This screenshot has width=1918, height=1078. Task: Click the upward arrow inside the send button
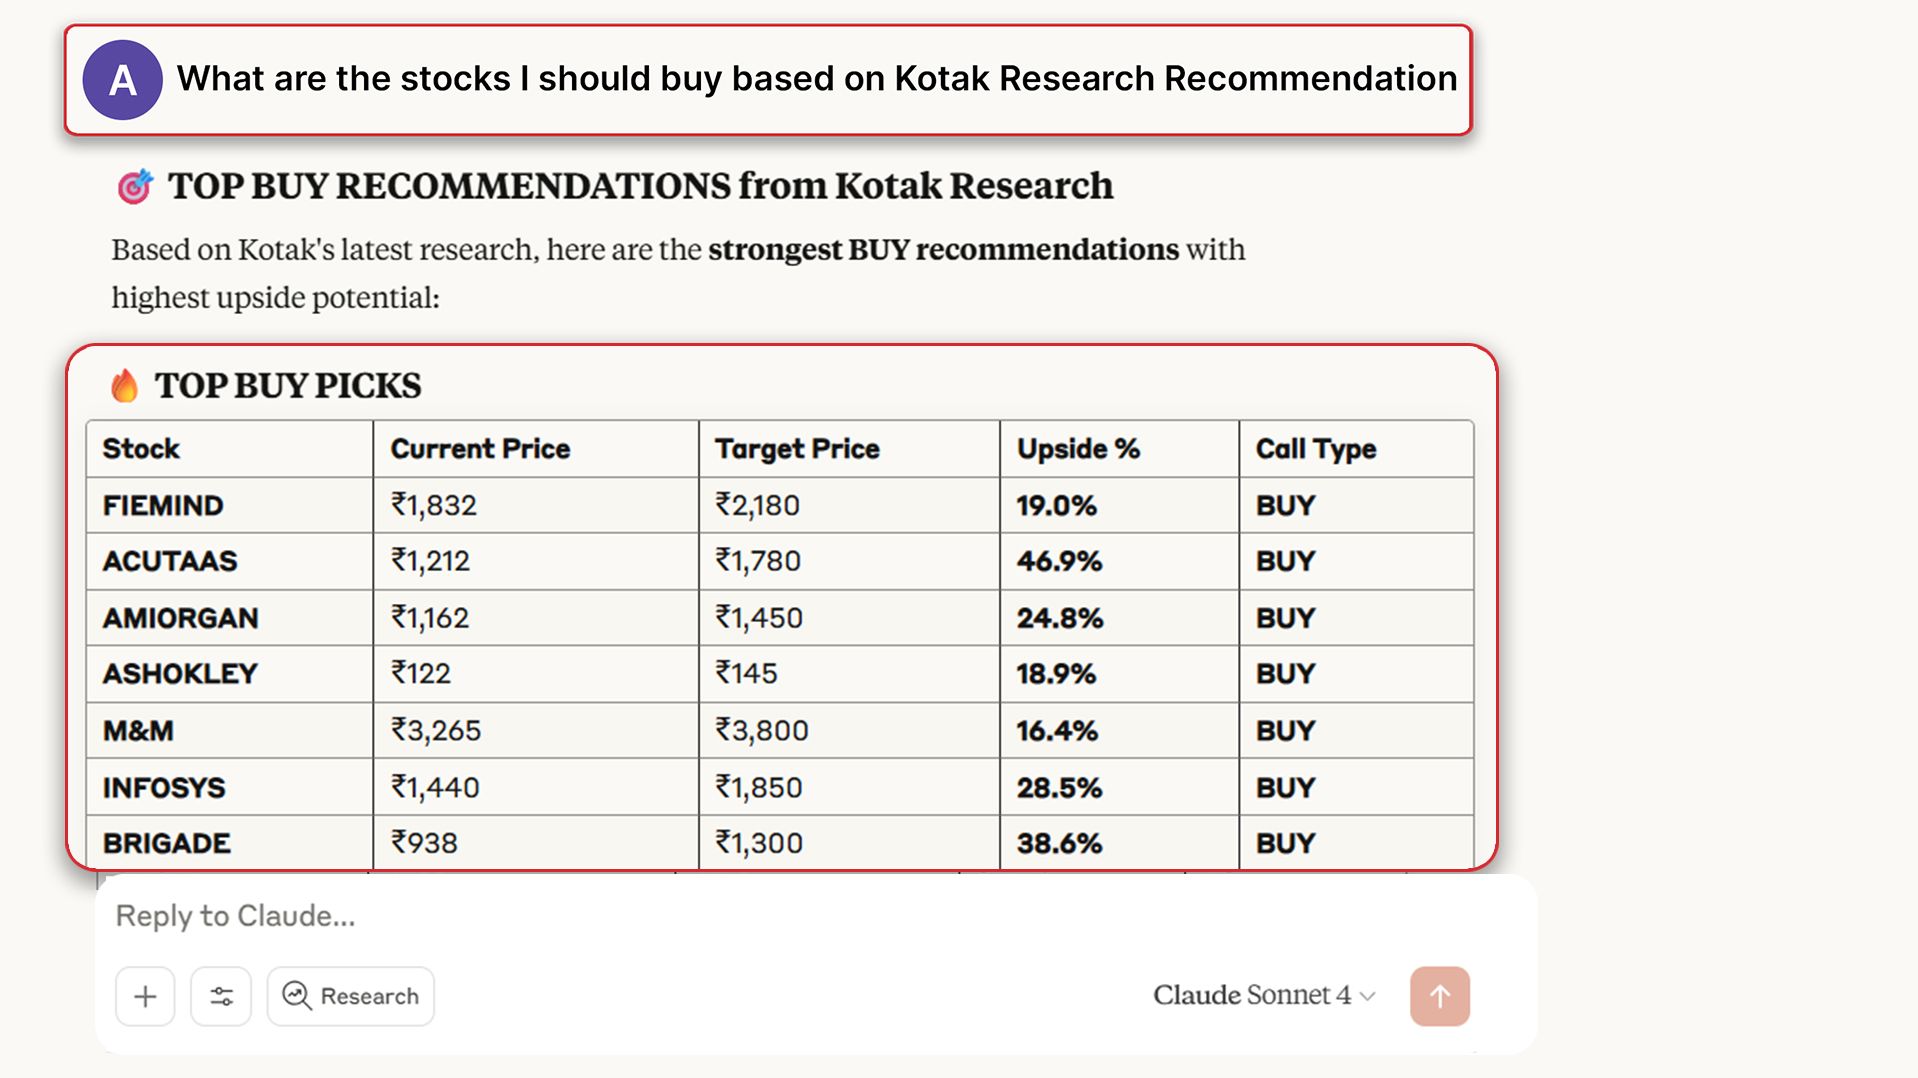click(1438, 996)
